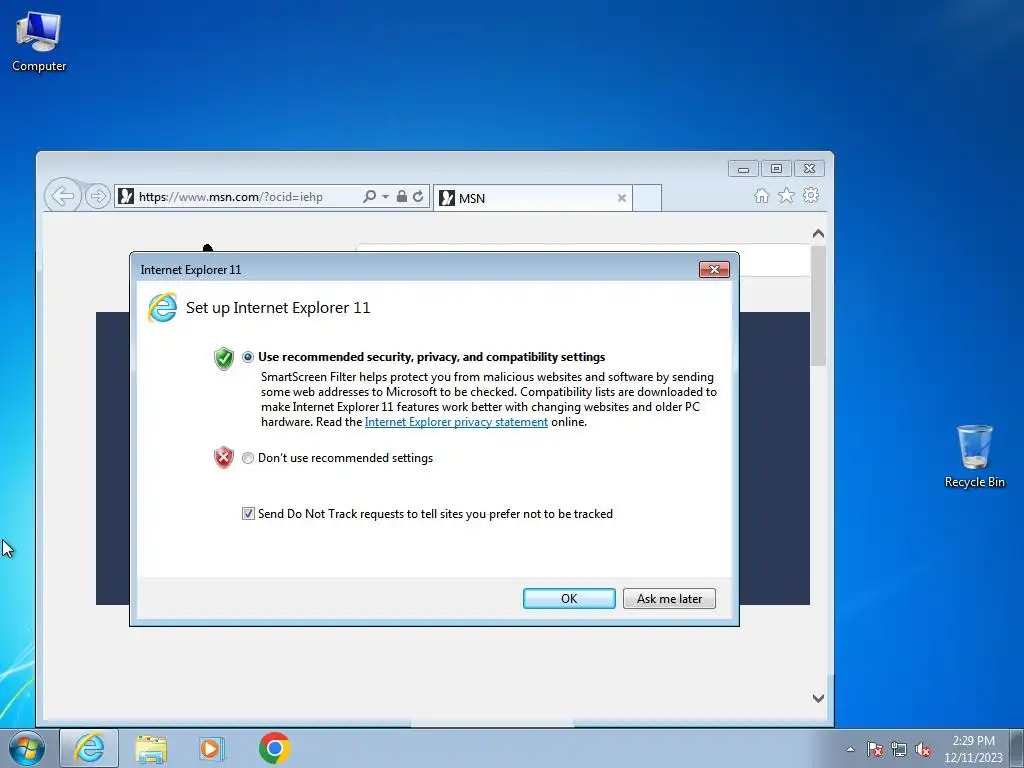This screenshot has height=768, width=1024.
Task: Click the vertical scrollbar thumb in IE
Action: coord(818,306)
